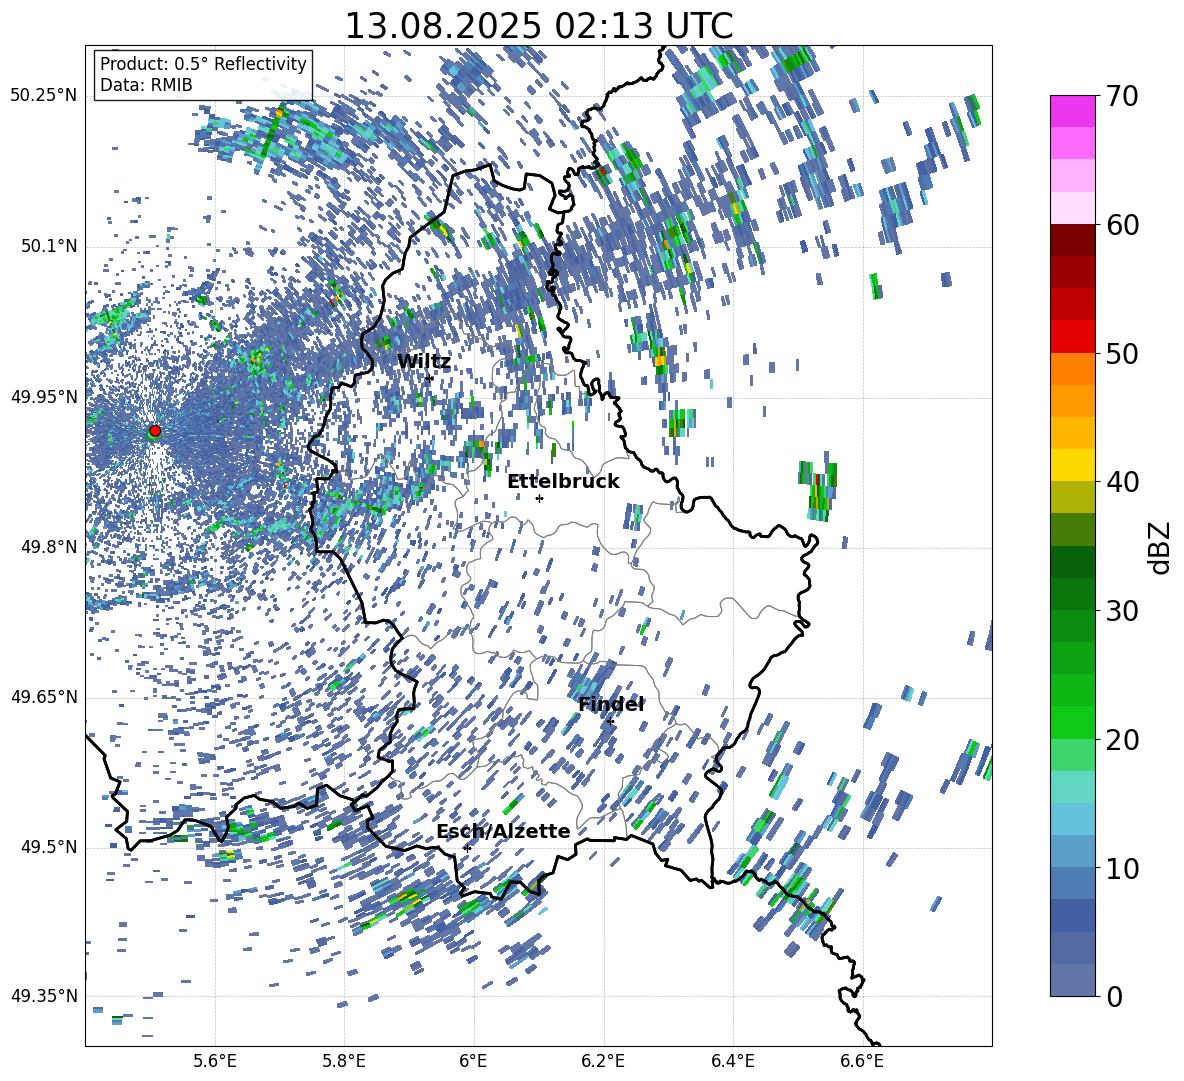The height and width of the screenshot is (1081, 1184).
Task: Click the 49.8°N latitude label
Action: [49, 547]
